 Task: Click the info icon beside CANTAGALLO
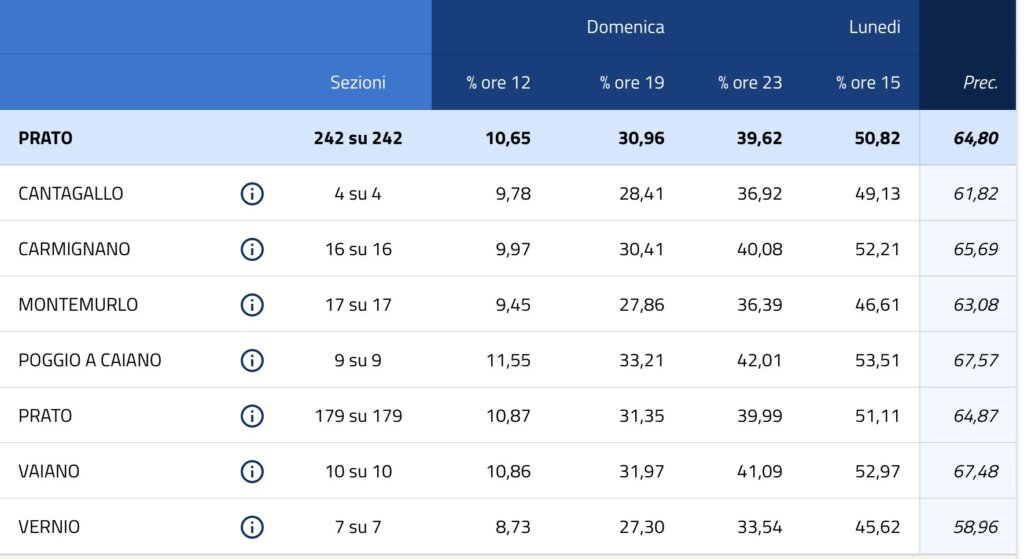click(252, 194)
